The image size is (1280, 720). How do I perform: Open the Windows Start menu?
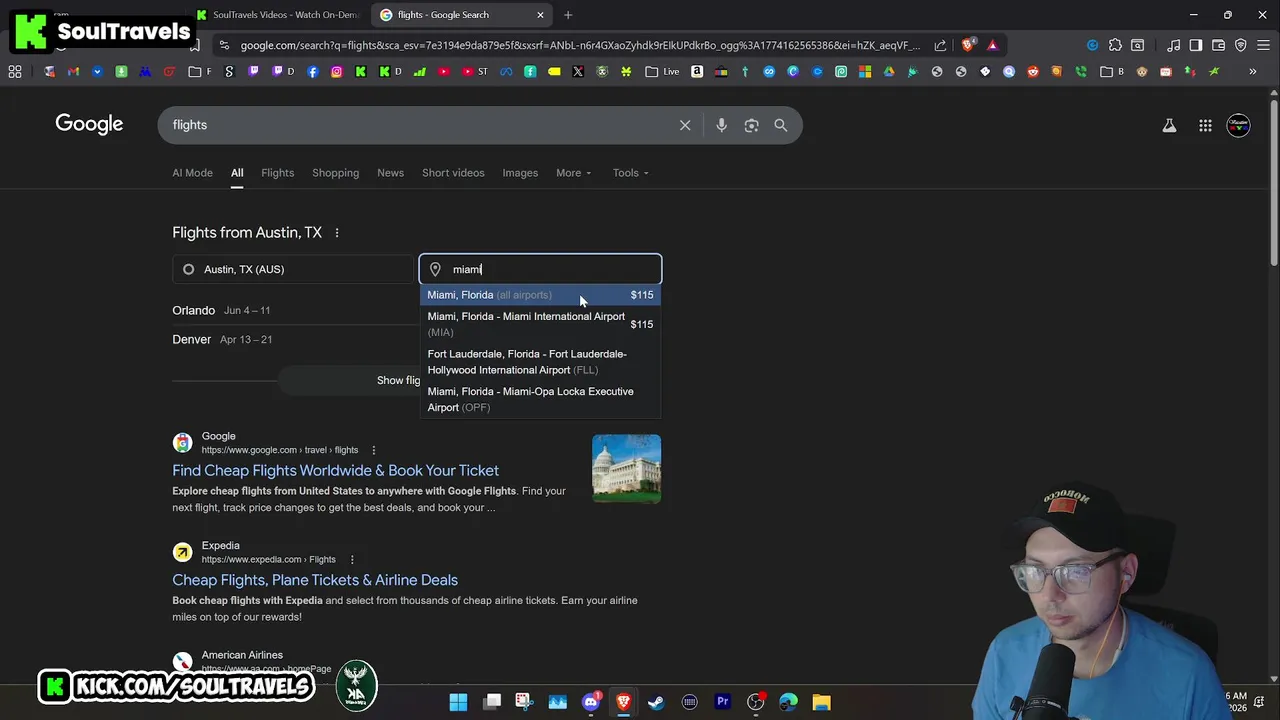coord(458,702)
